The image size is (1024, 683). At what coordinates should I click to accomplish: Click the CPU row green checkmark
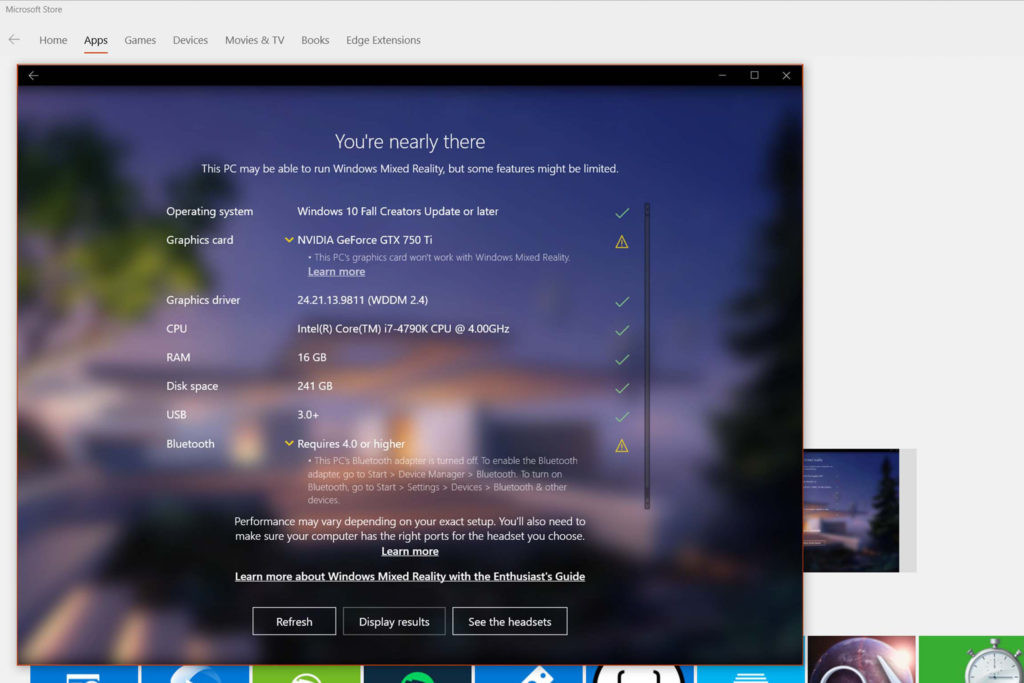(622, 330)
